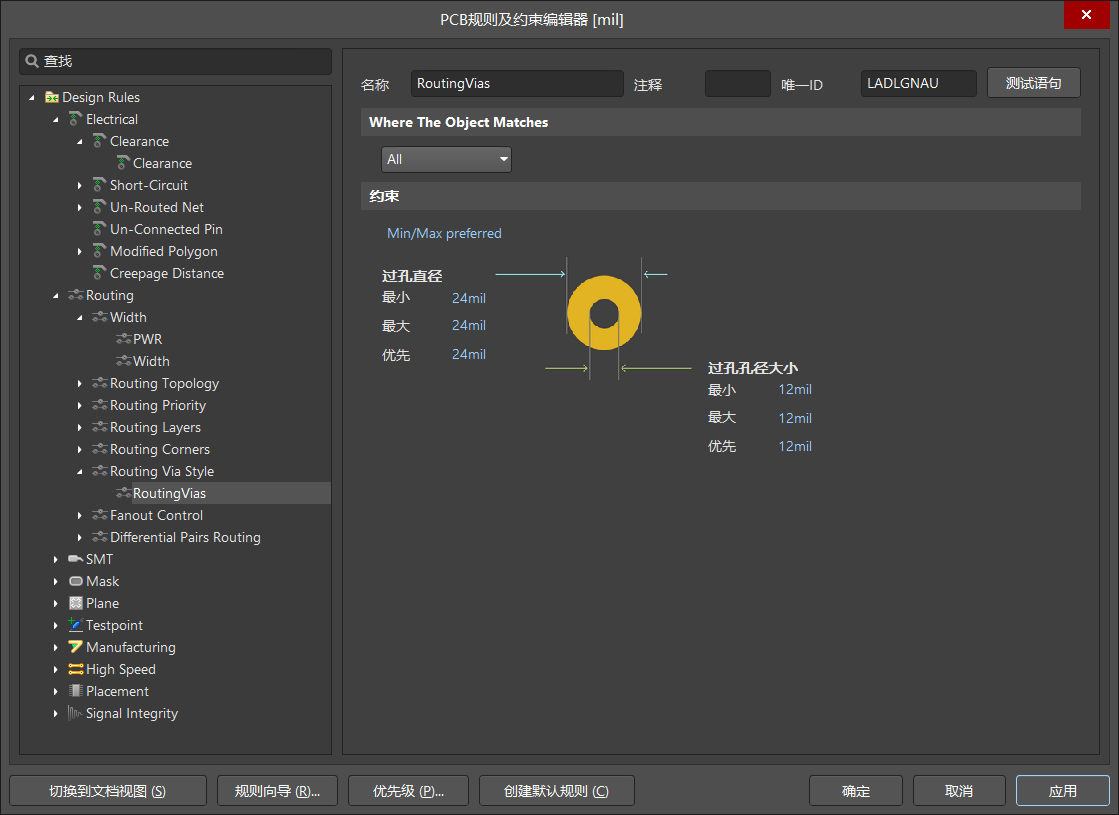Select the Short-Circuit rule icon
The width and height of the screenshot is (1119, 815).
pyautogui.click(x=97, y=185)
